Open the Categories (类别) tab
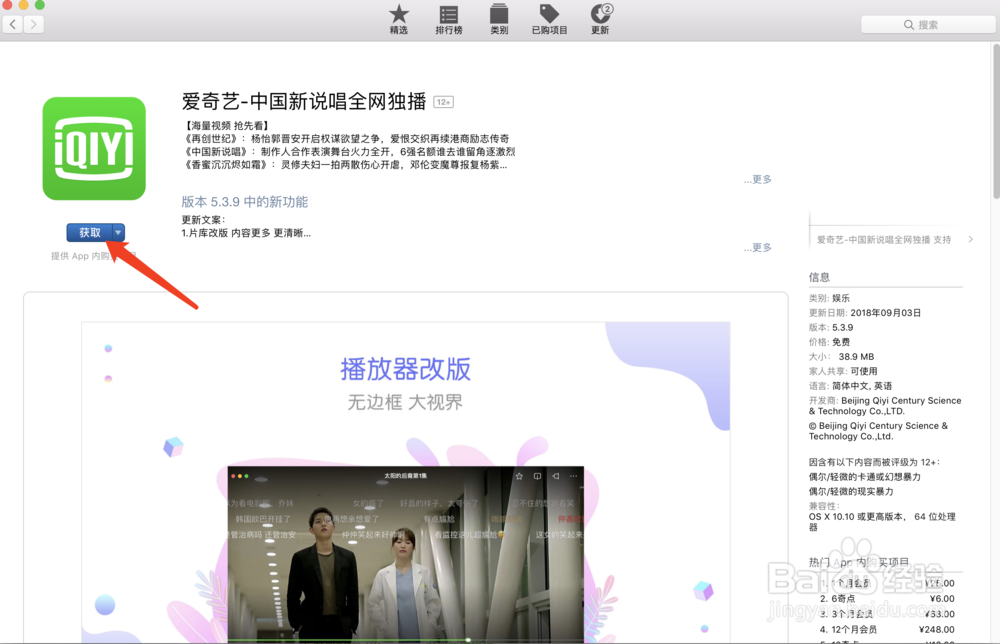The width and height of the screenshot is (1000, 644). pyautogui.click(x=499, y=19)
